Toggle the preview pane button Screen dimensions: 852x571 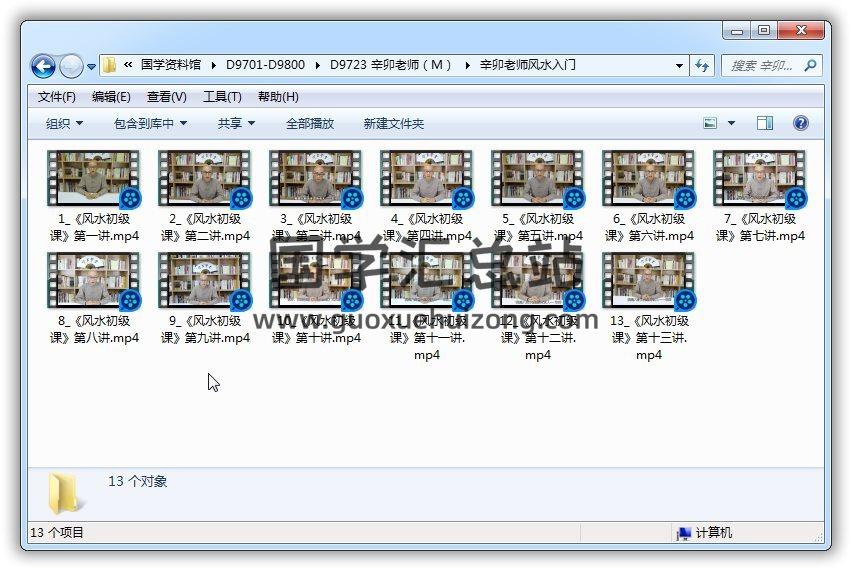[x=765, y=123]
